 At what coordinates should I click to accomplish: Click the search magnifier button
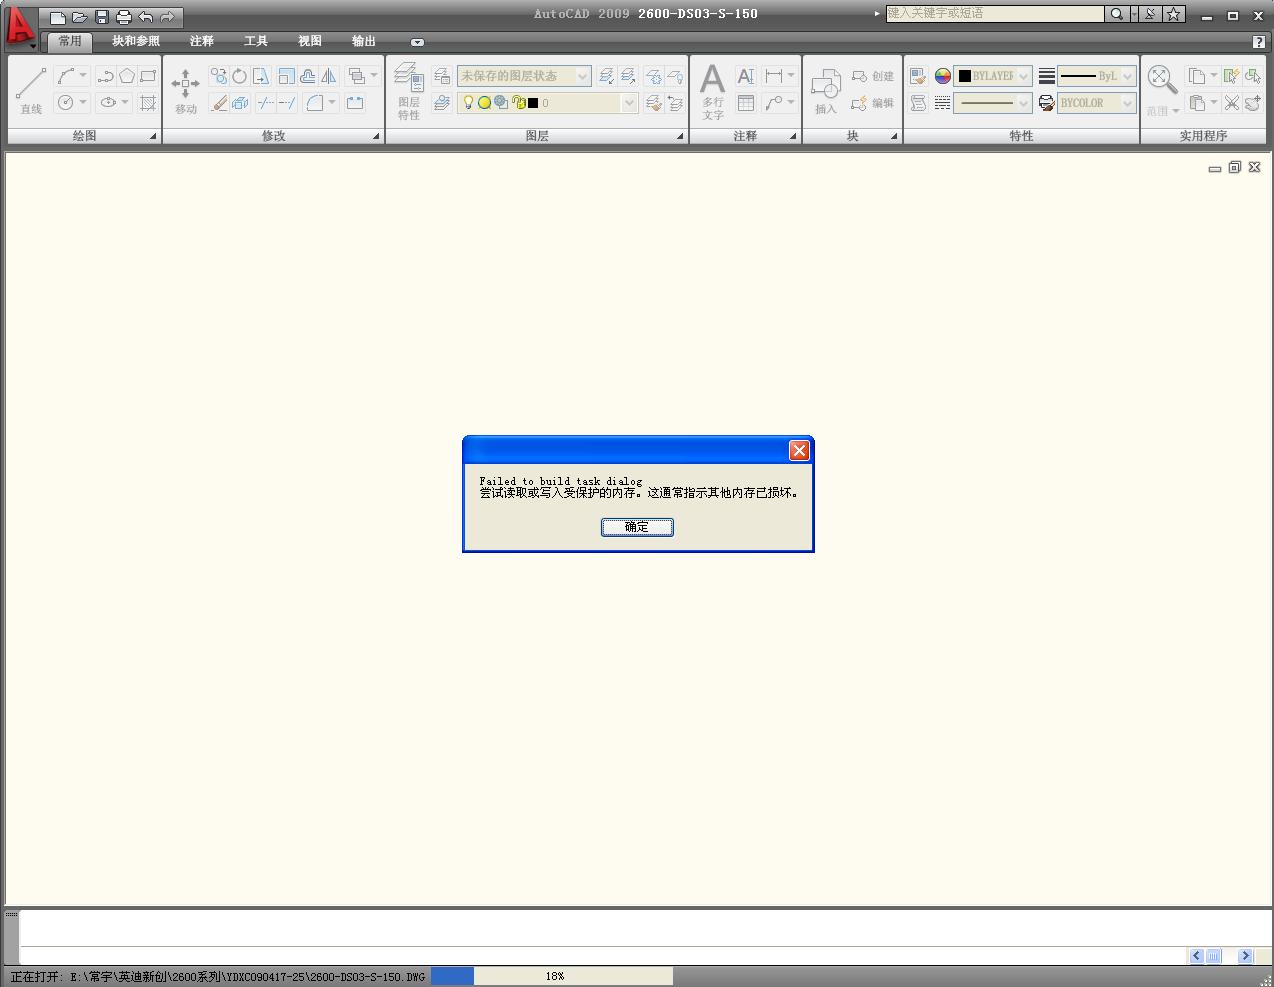[1116, 14]
